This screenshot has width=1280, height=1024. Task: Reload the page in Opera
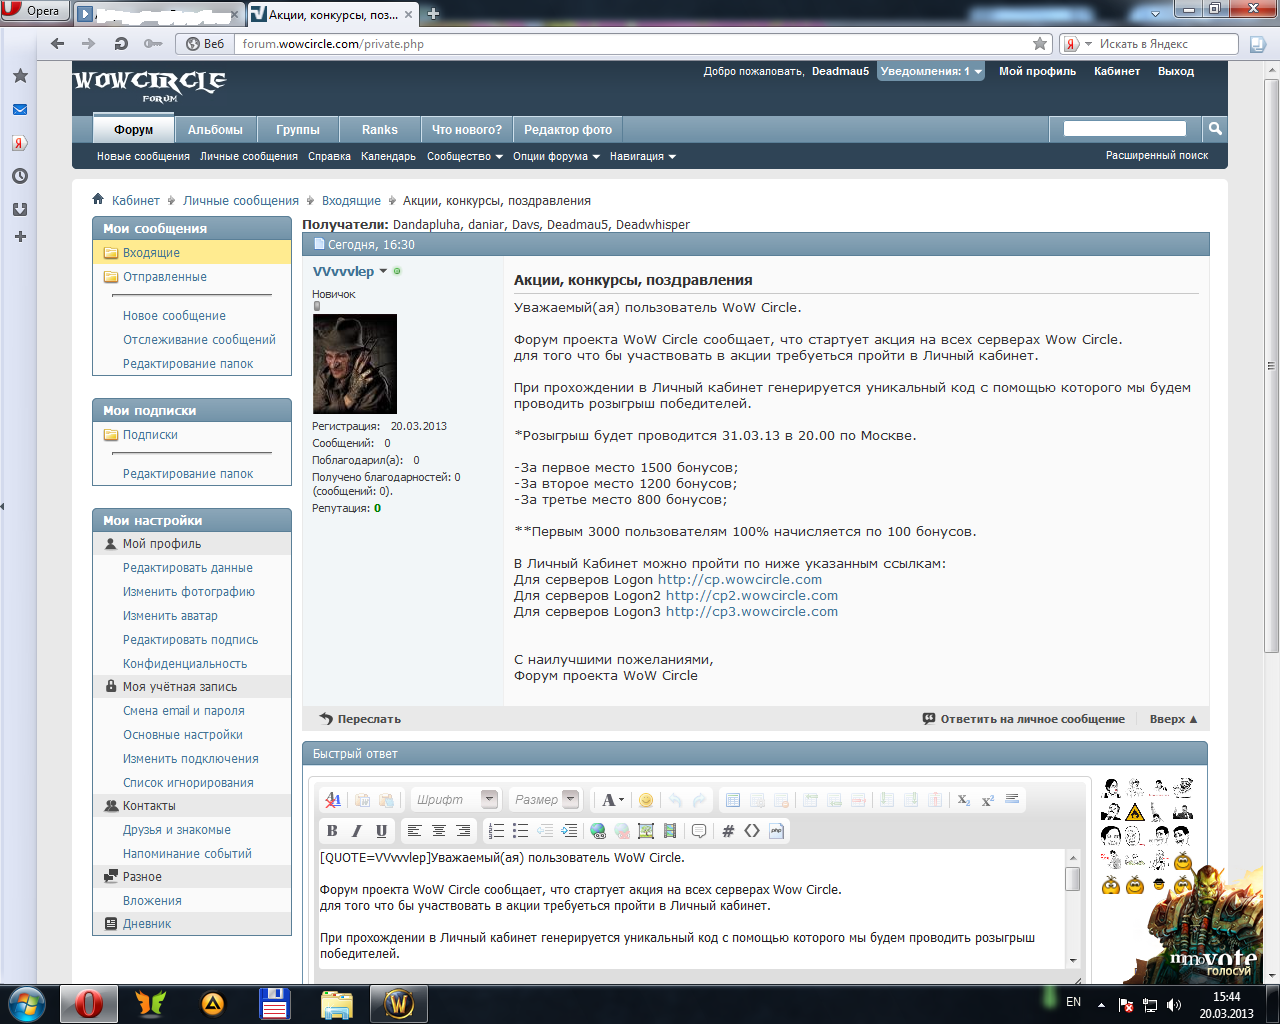point(121,44)
